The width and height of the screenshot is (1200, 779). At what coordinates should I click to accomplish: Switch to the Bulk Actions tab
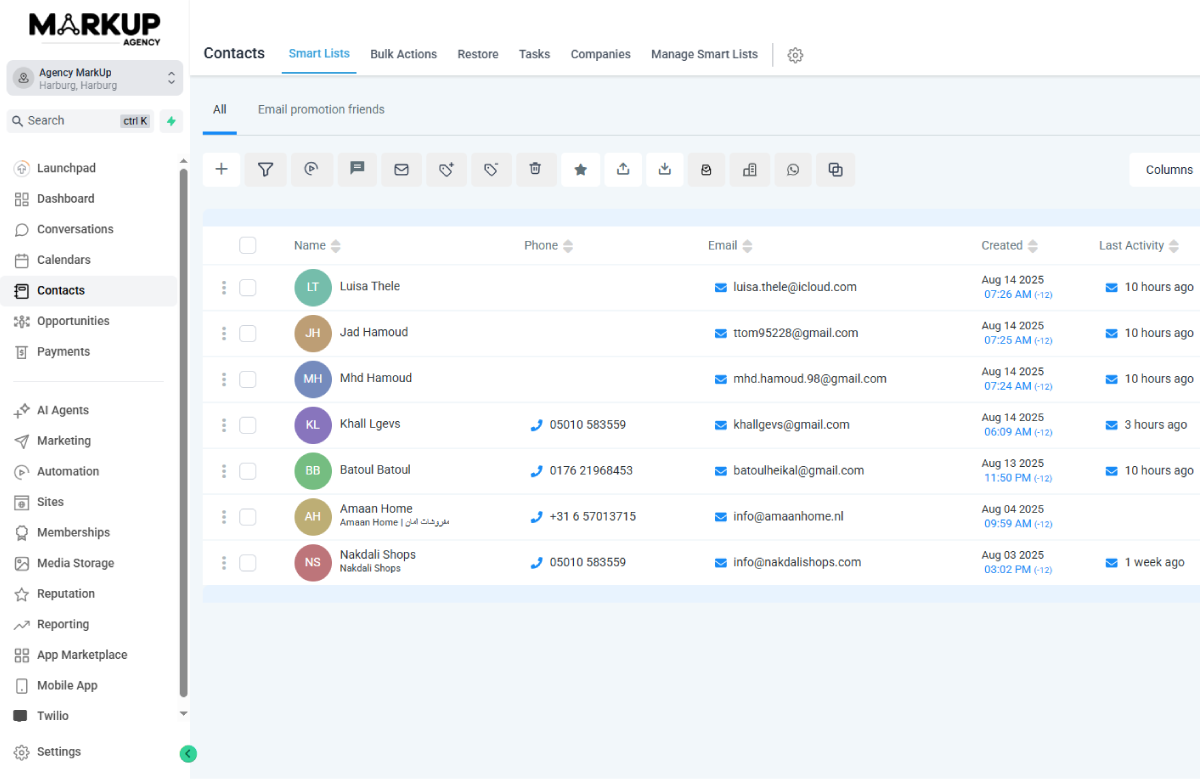pyautogui.click(x=403, y=54)
